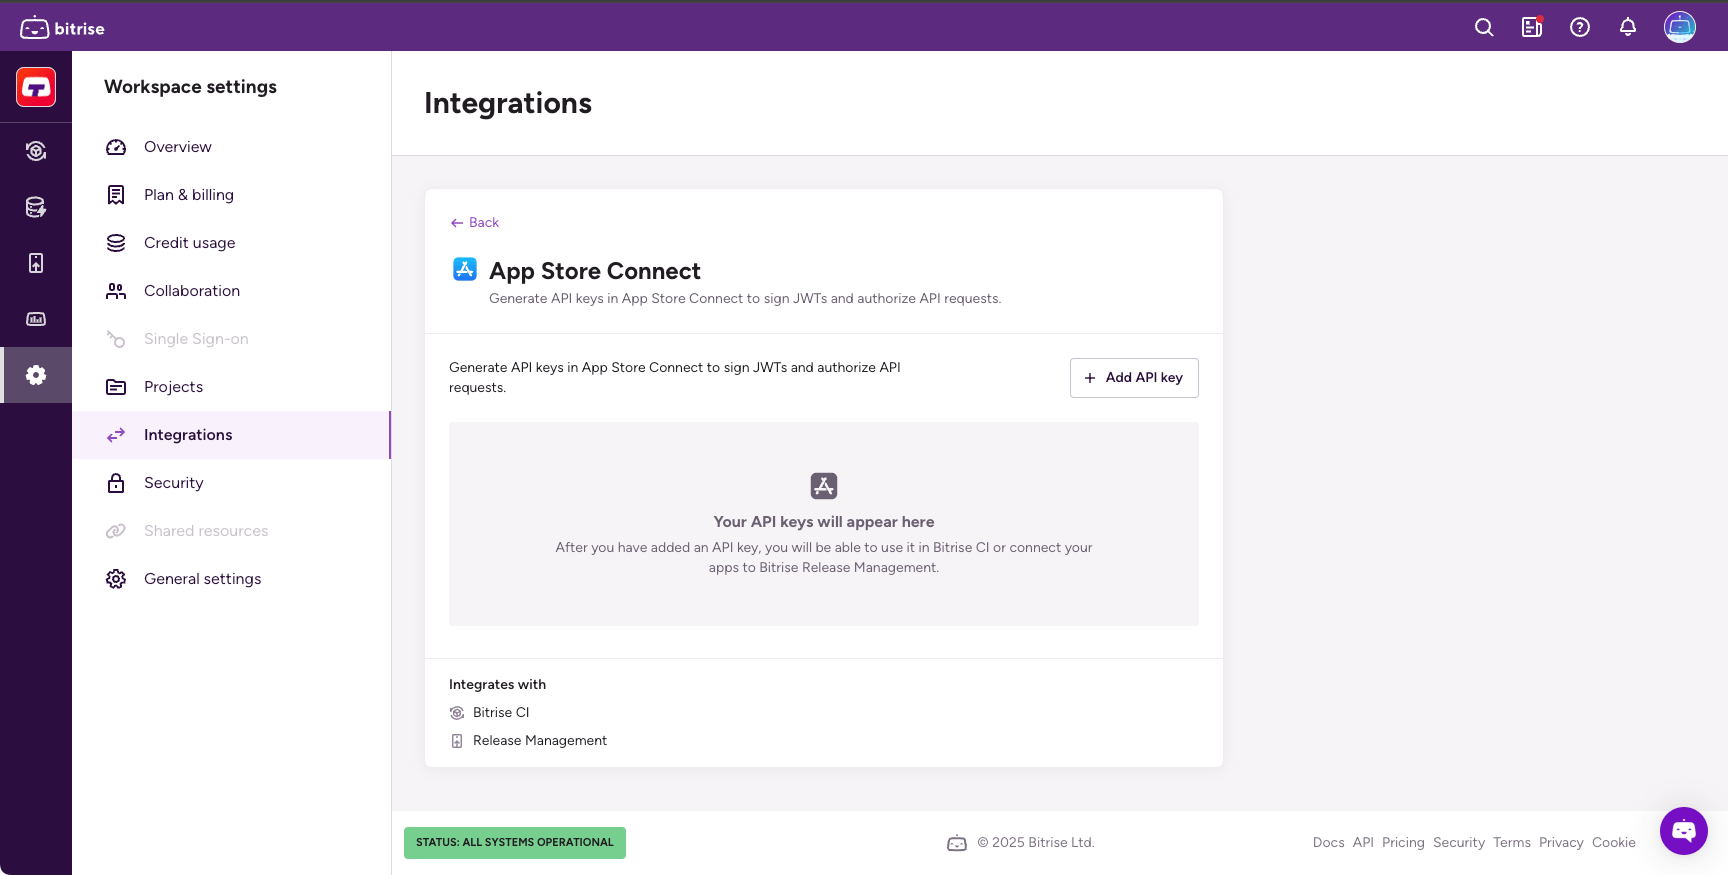1728x875 pixels.
Task: Click the Back link
Action: coord(474,223)
